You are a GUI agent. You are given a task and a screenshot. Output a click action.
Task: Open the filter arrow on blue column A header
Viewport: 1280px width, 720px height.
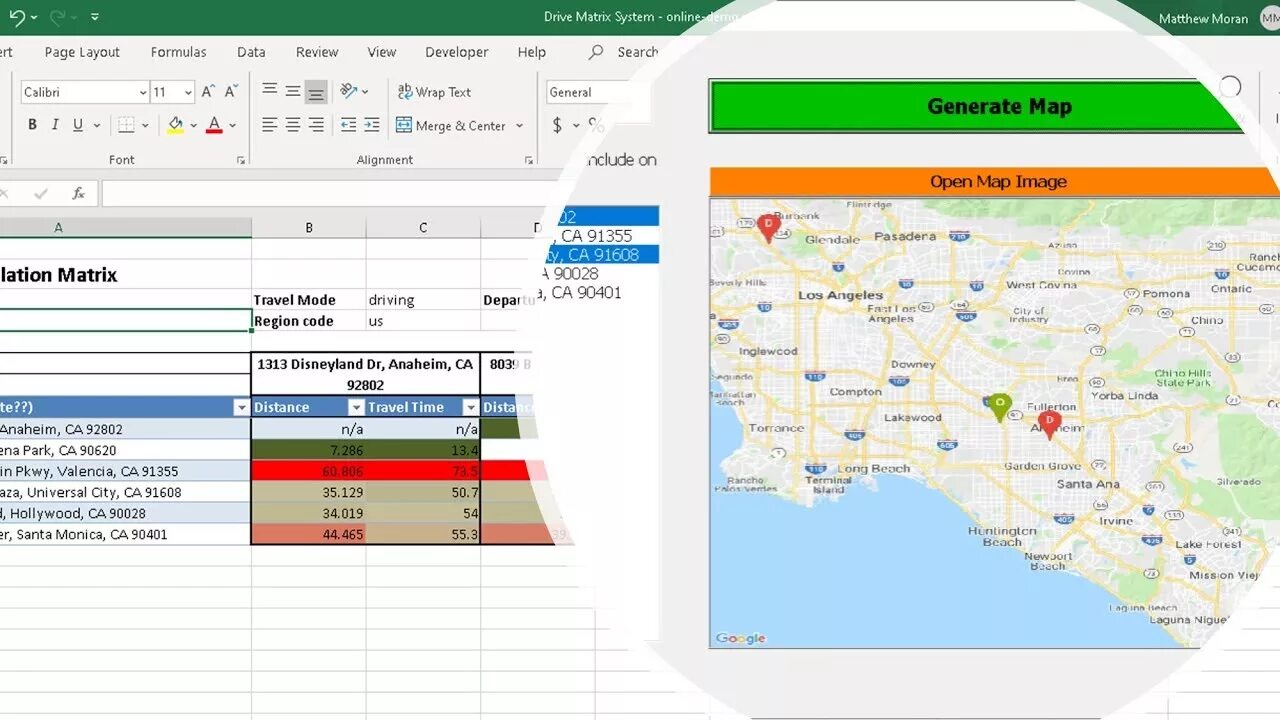pos(240,408)
